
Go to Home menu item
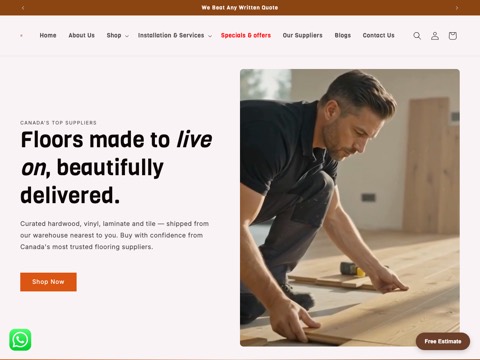tap(48, 35)
